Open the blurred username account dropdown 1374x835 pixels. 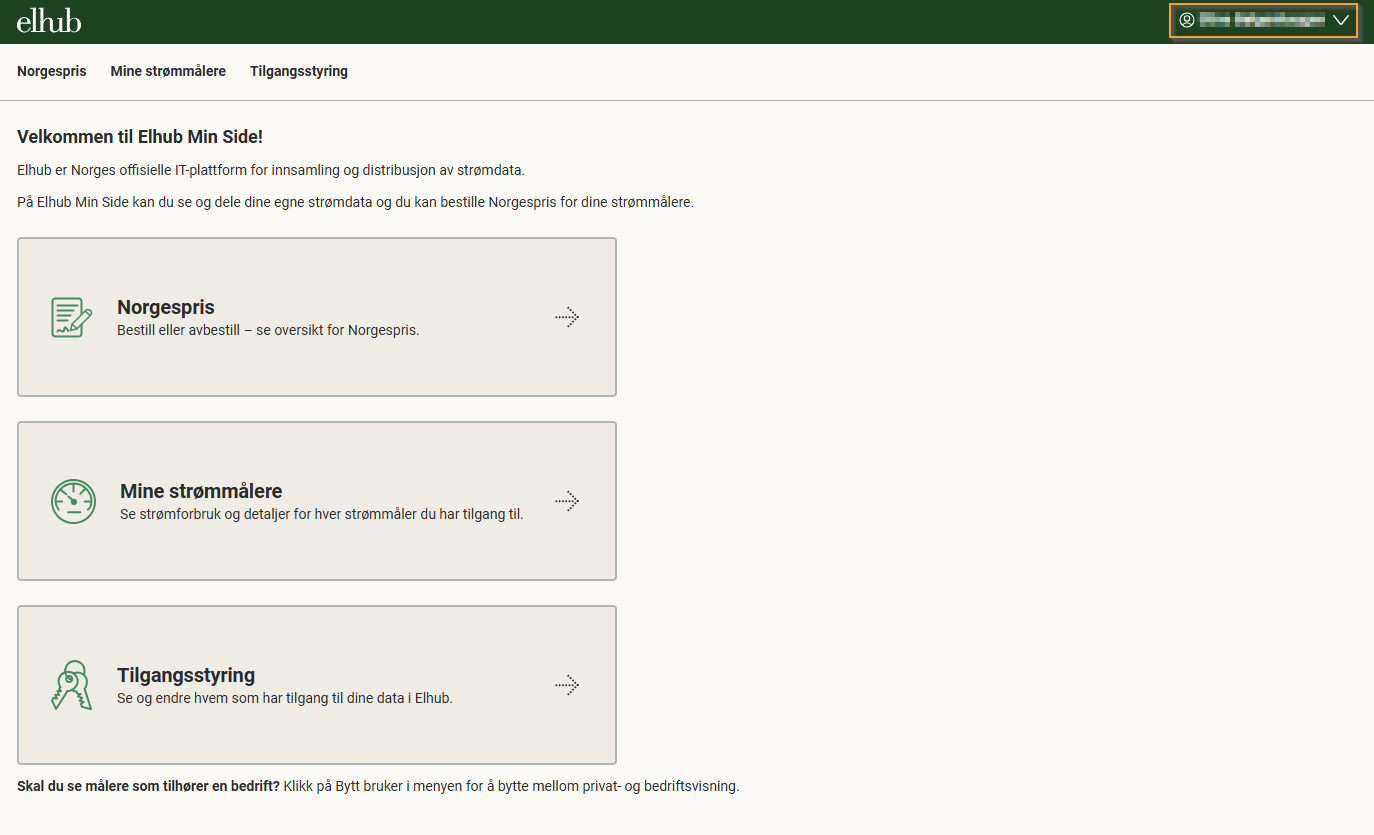coord(1261,20)
